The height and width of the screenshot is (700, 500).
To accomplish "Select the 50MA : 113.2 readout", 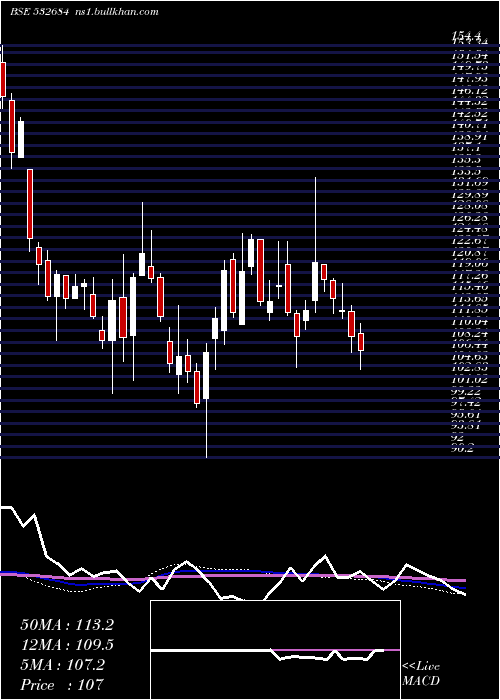I will click(67, 625).
